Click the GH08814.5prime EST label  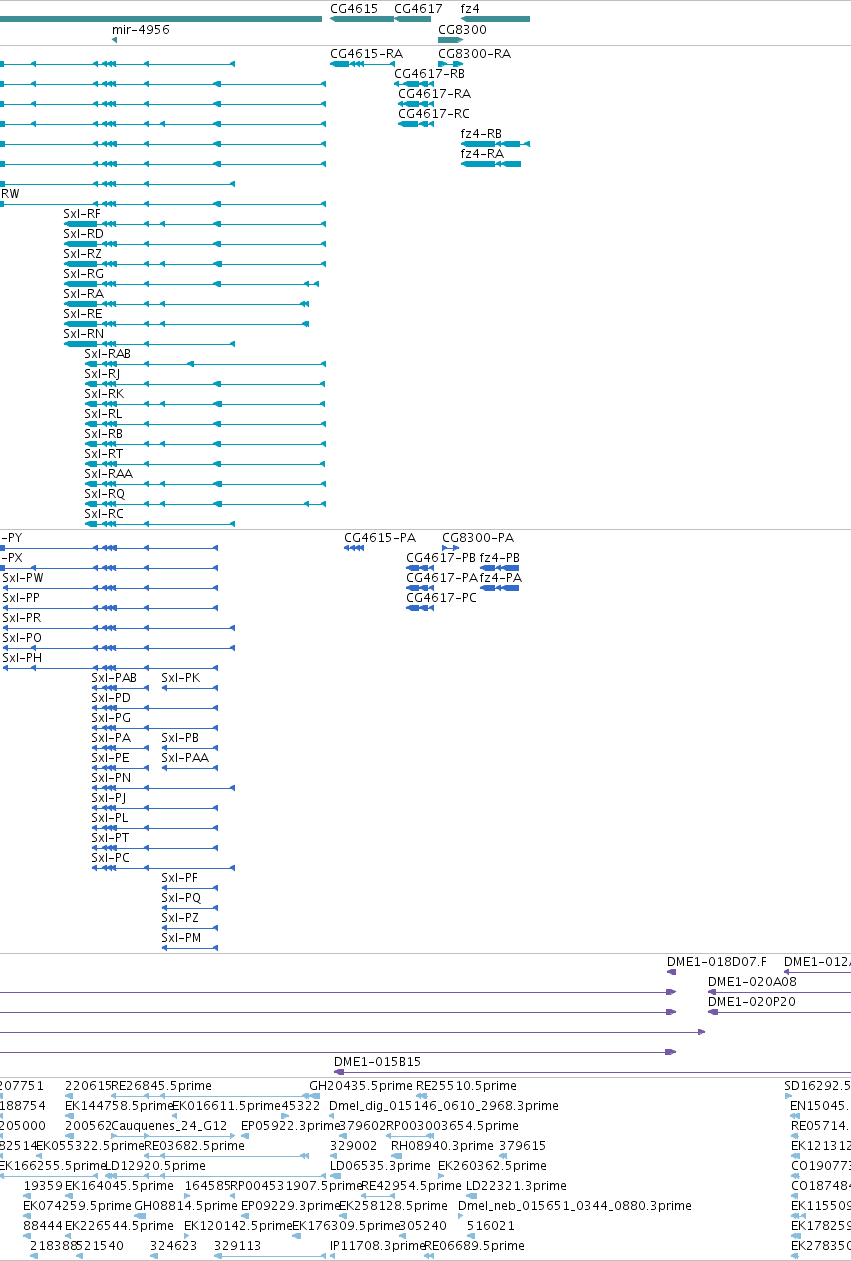186,1206
